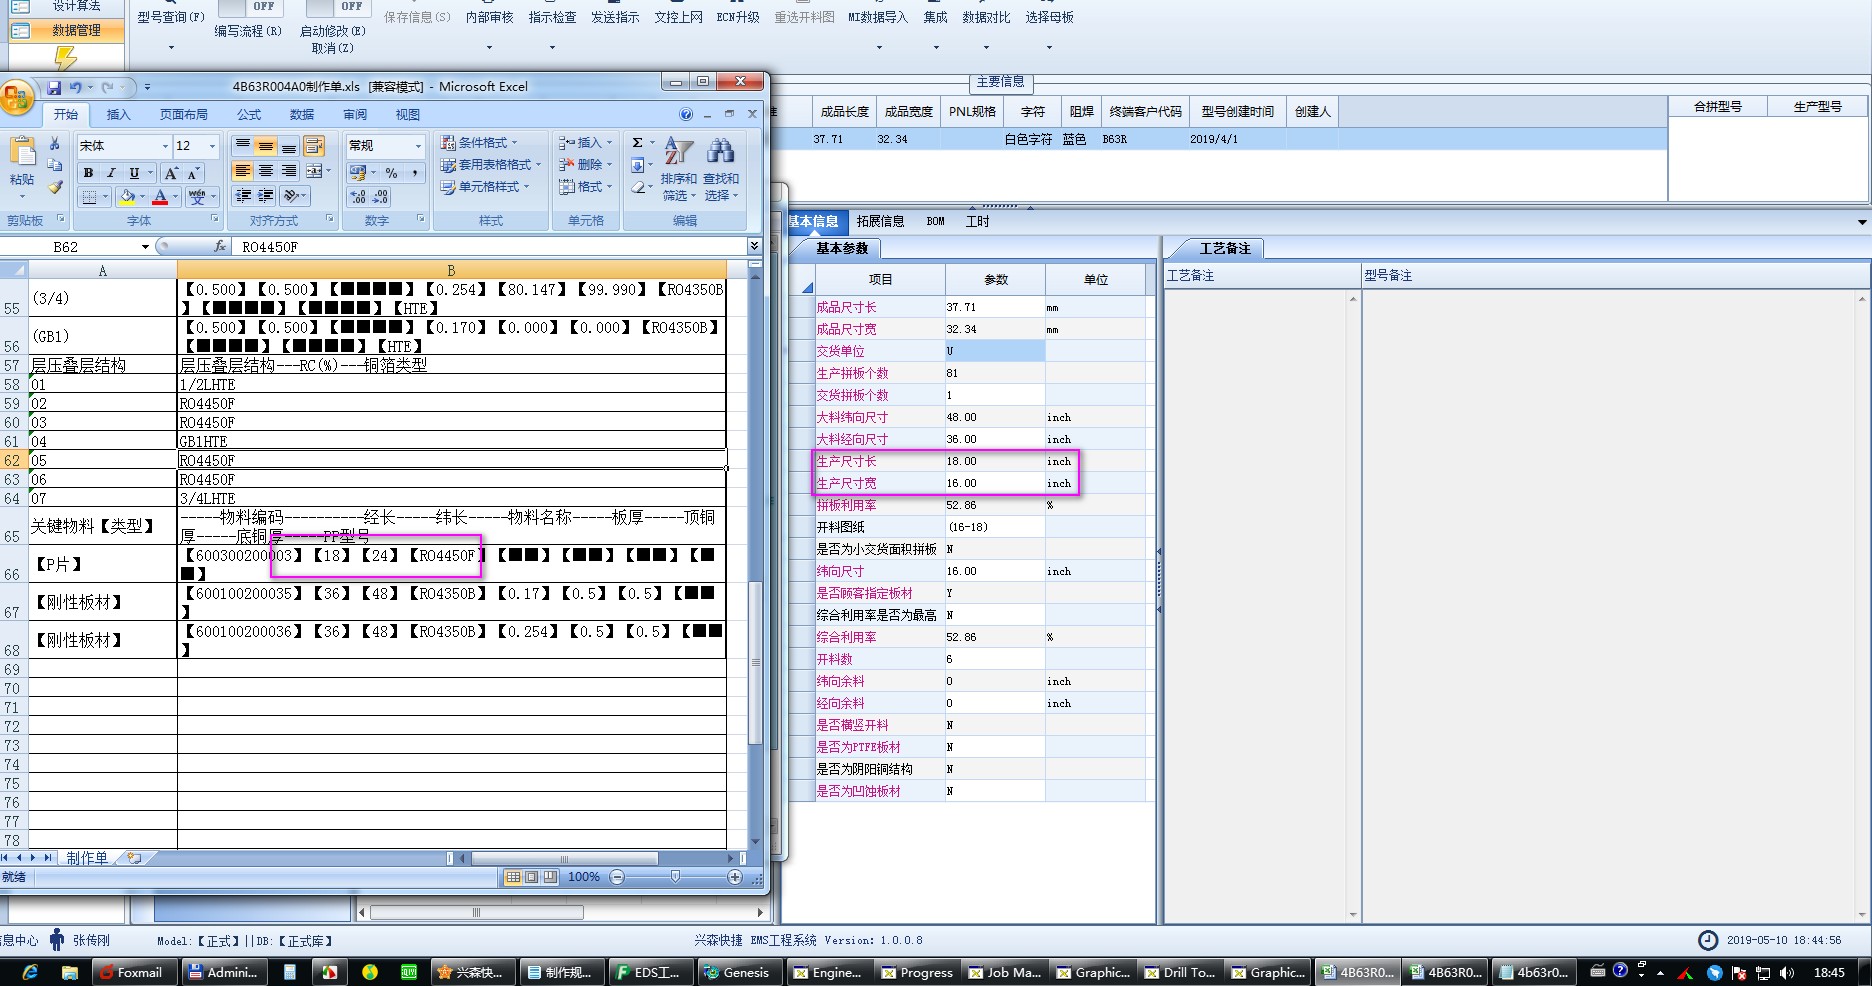Expand the 套用表格格式 dropdown
The image size is (1872, 986).
(x=491, y=165)
